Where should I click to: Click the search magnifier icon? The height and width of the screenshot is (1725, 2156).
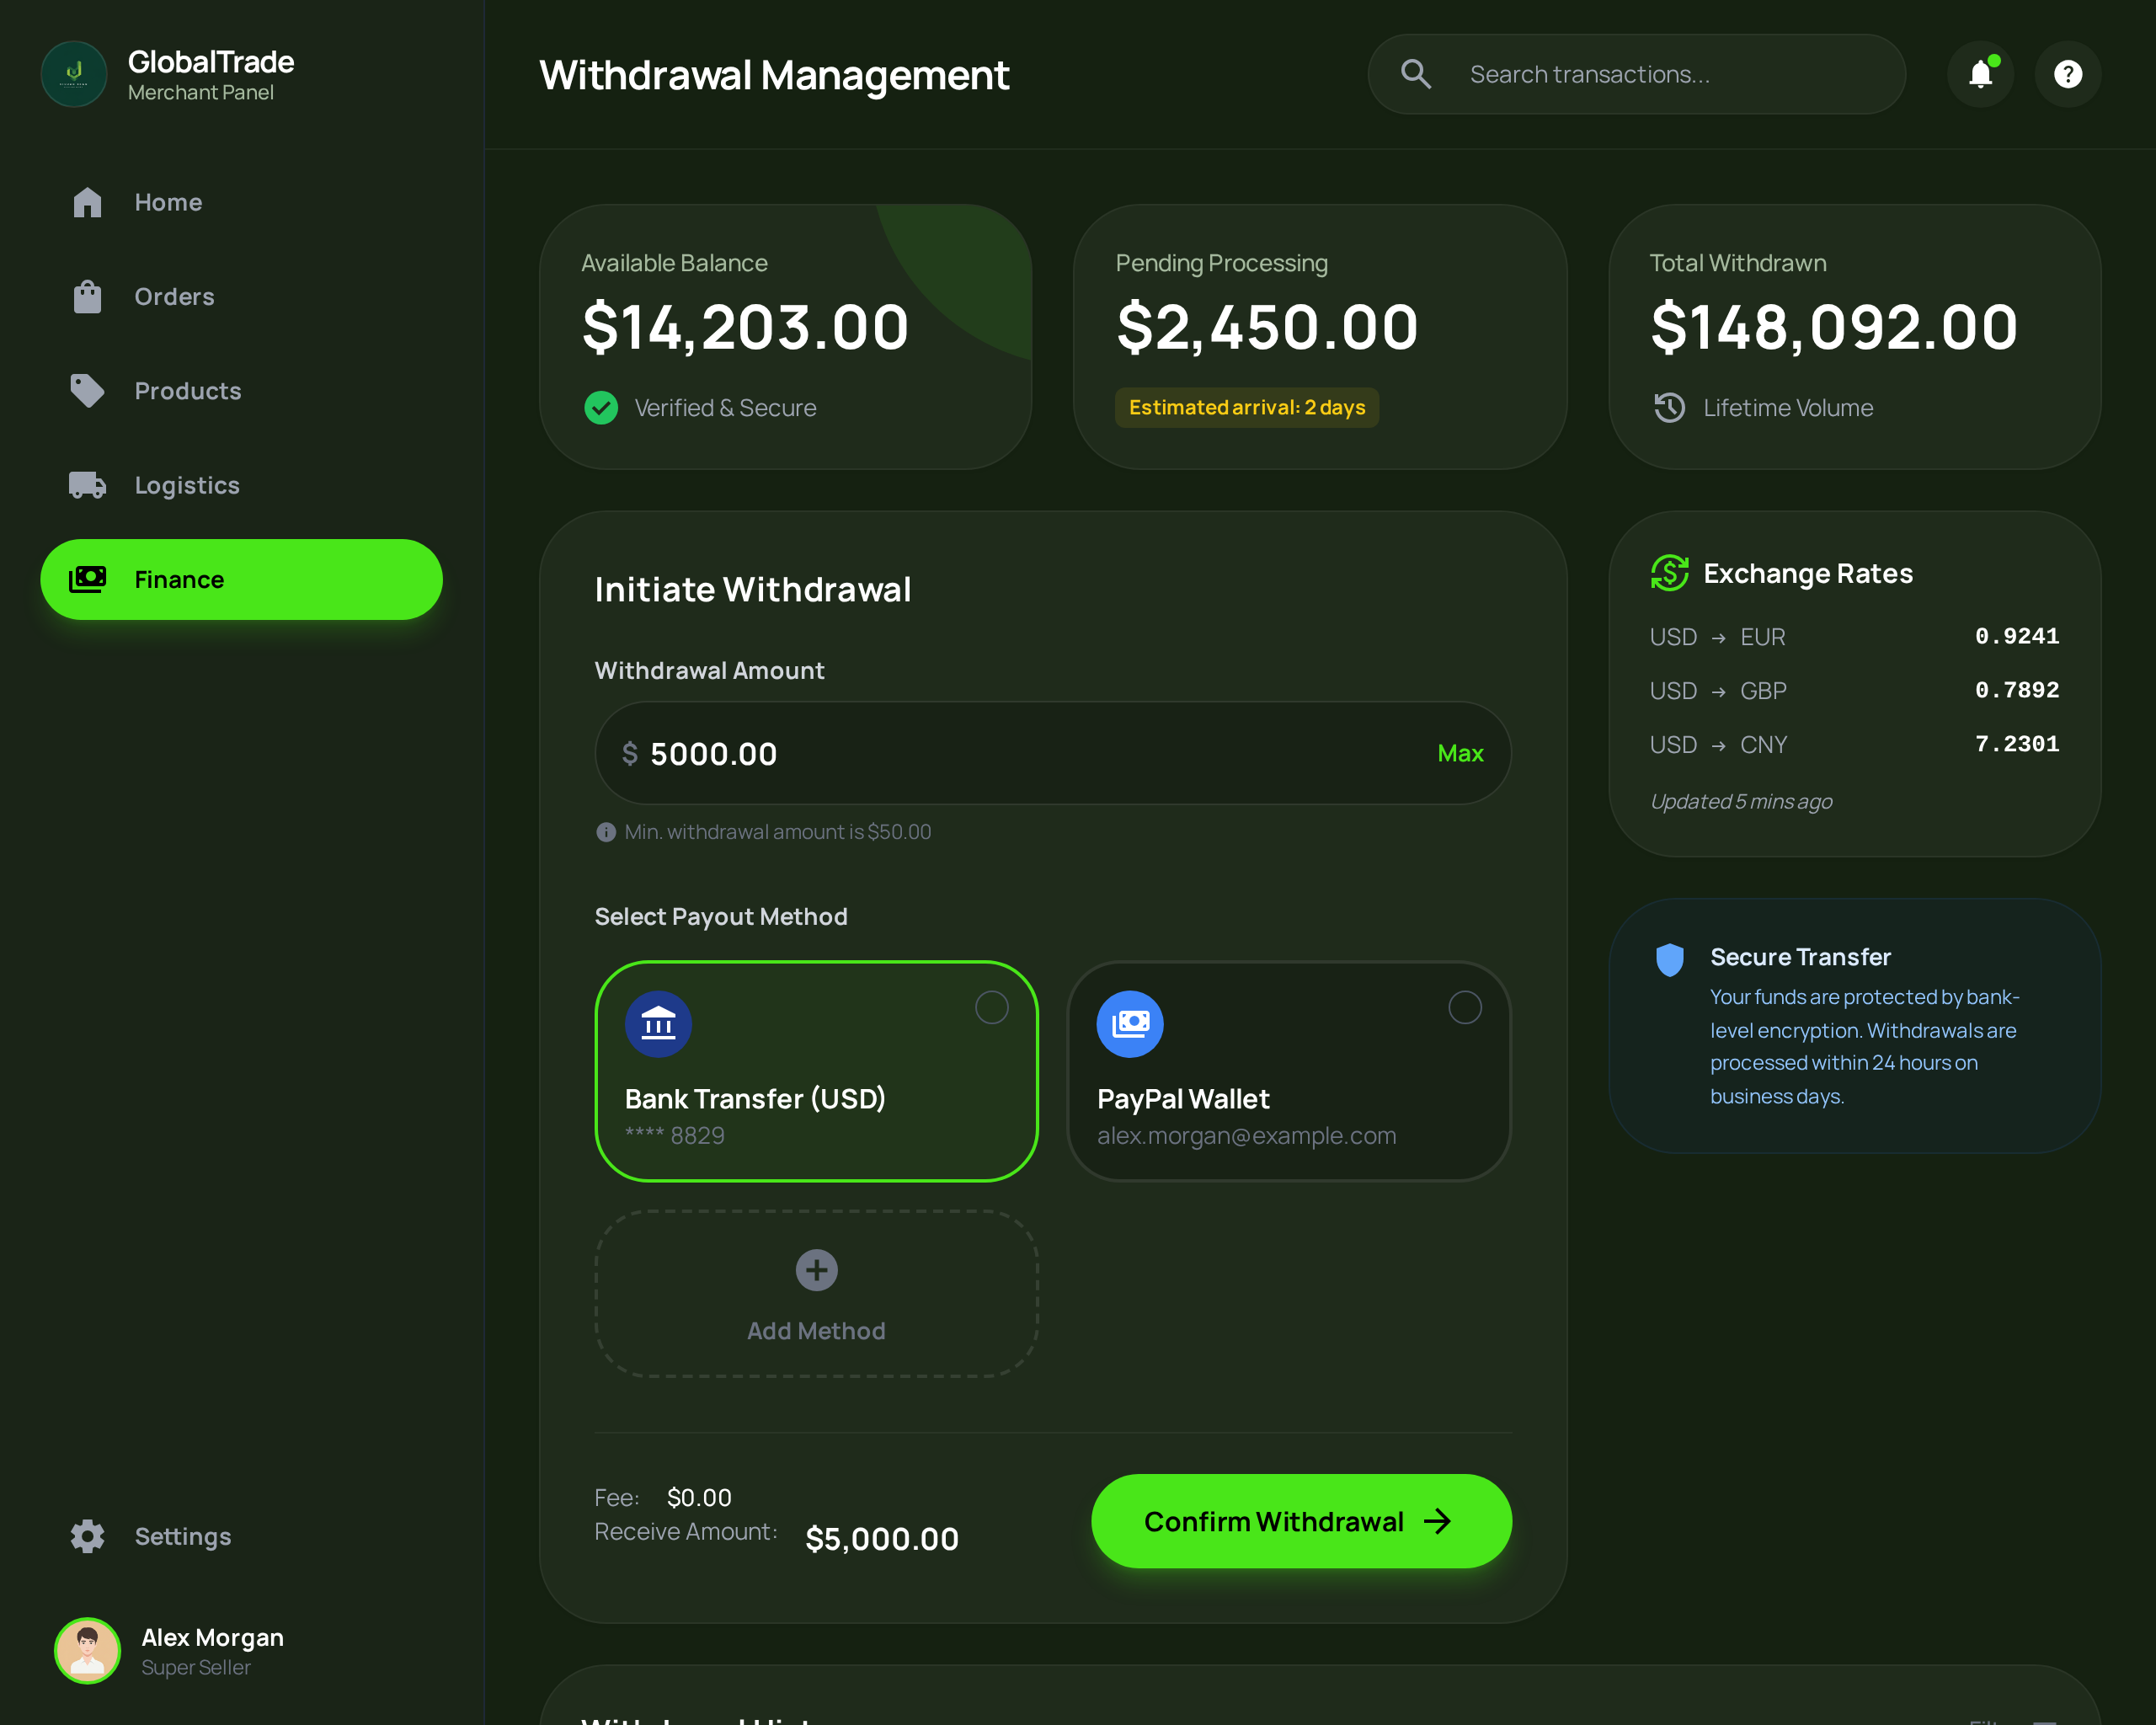[x=1415, y=74]
